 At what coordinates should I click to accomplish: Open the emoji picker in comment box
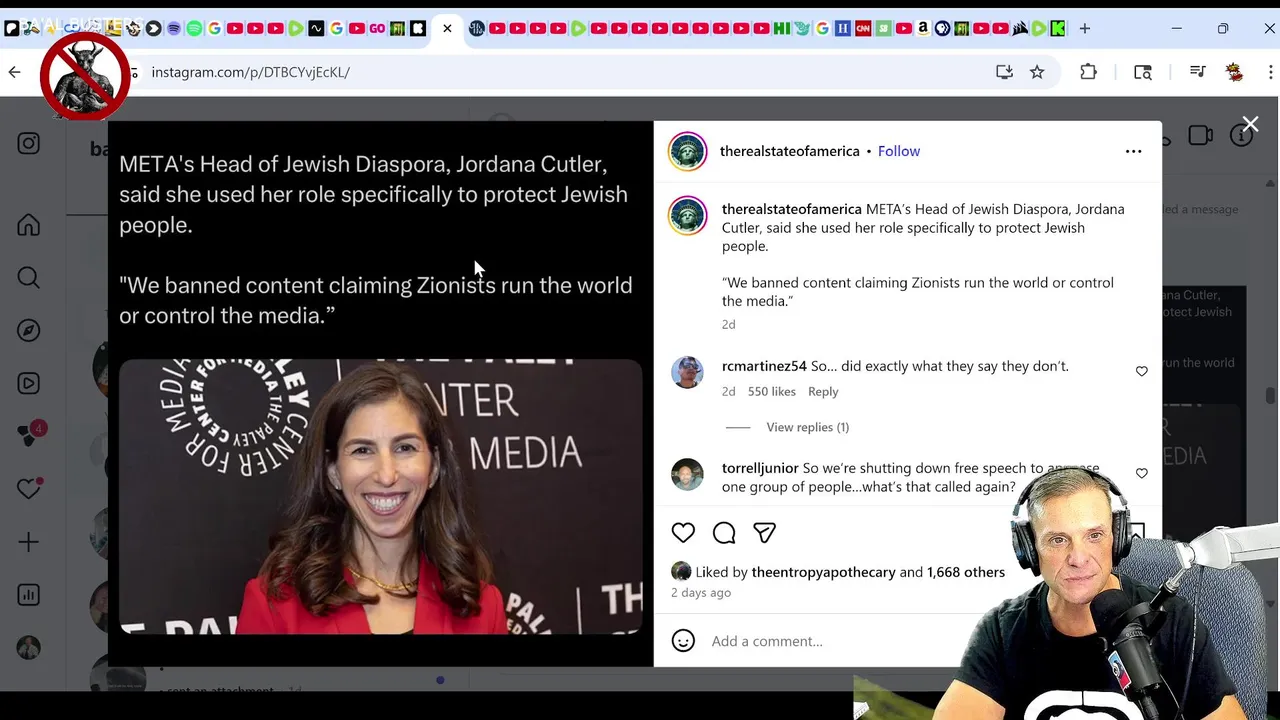point(683,641)
